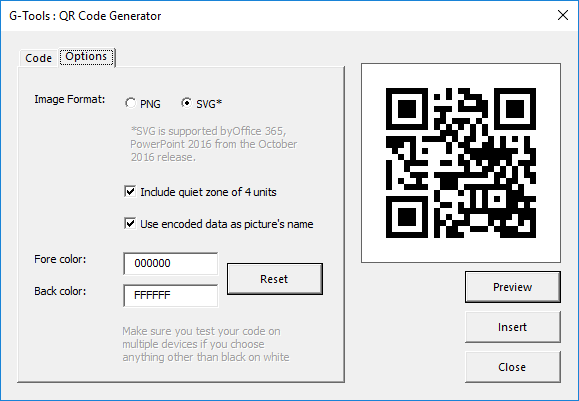Screen dimensions: 579x401
Task: Toggle Use encoded data as picture's name
Action: (219, 224)
